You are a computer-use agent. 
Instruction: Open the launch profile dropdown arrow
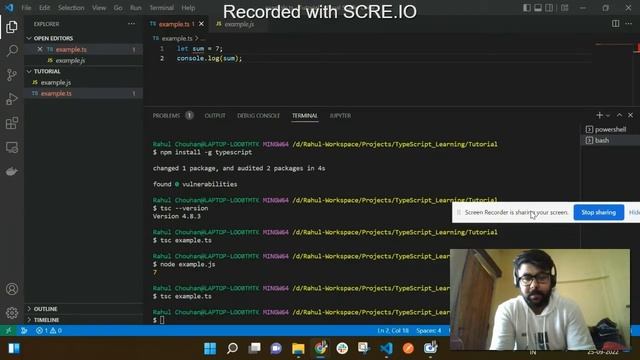[608, 116]
